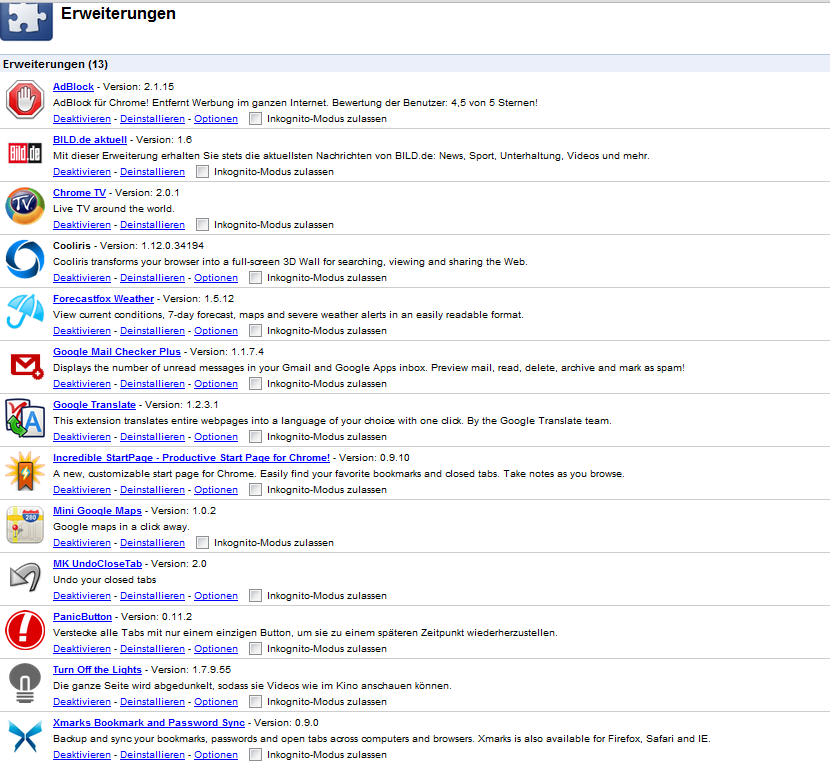The height and width of the screenshot is (764, 830).
Task: Check incognito mode for Cooliris
Action: (255, 277)
